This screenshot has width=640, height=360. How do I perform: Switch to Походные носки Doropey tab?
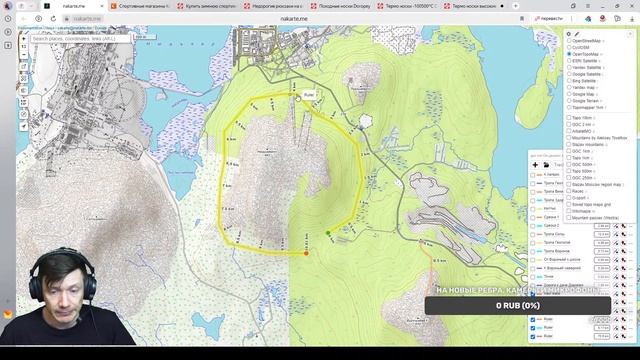pos(341,6)
